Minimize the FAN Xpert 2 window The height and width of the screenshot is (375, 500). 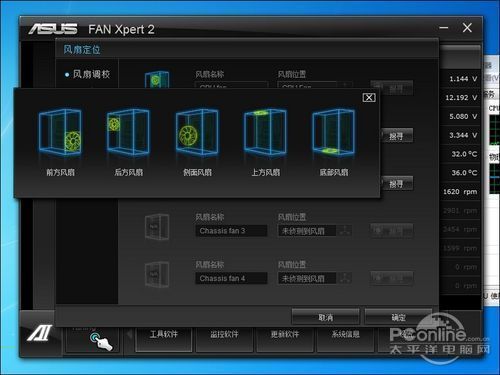[444, 28]
